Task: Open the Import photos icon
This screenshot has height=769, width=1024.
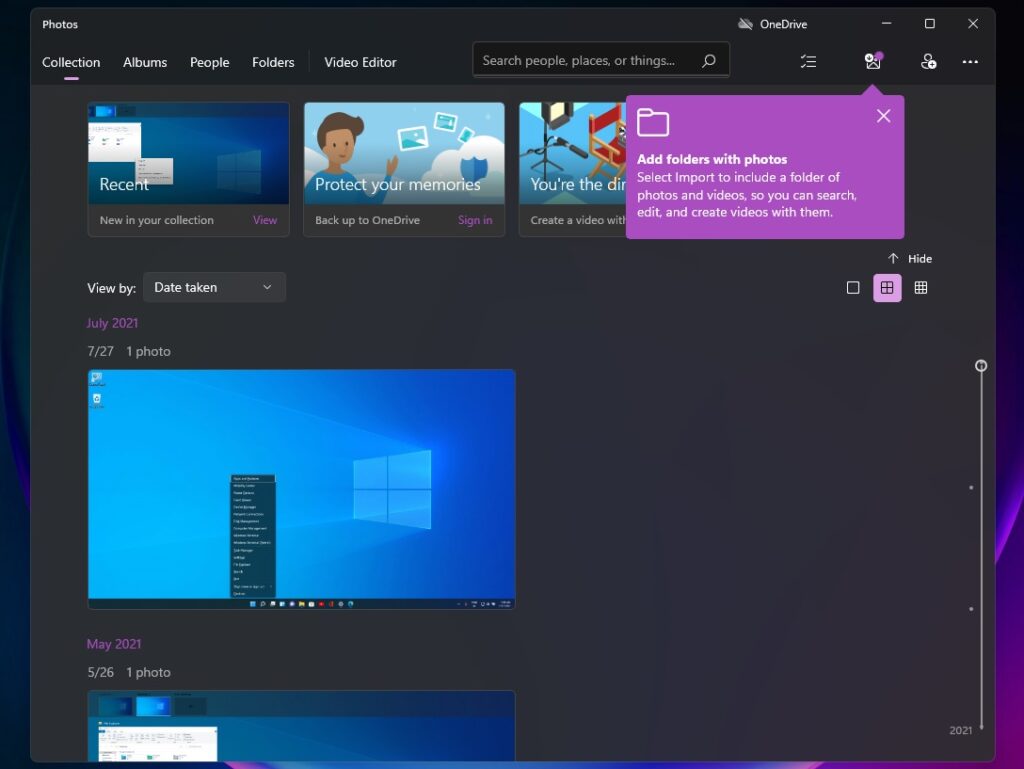Action: tap(872, 61)
